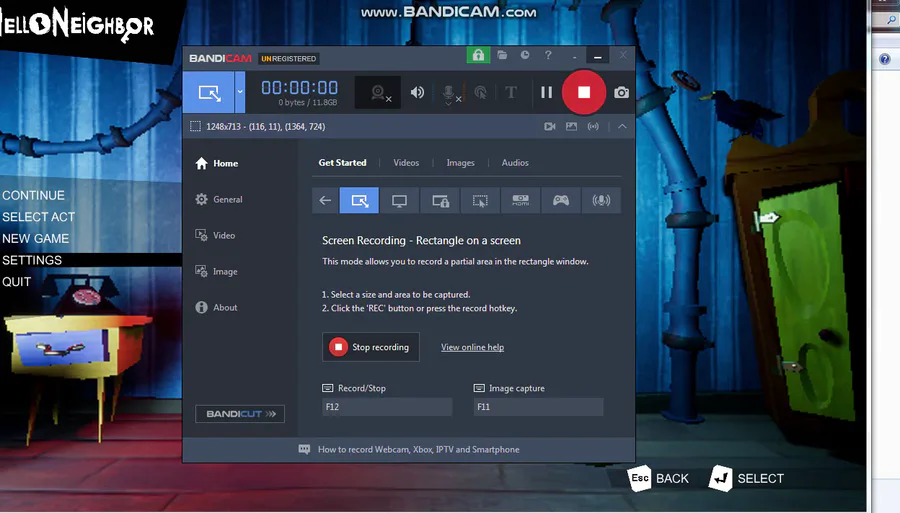
Task: Pause the recording
Action: 546,92
